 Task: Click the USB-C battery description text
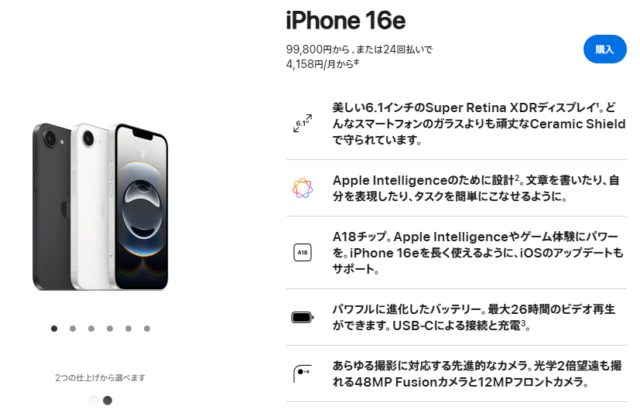[x=473, y=317]
